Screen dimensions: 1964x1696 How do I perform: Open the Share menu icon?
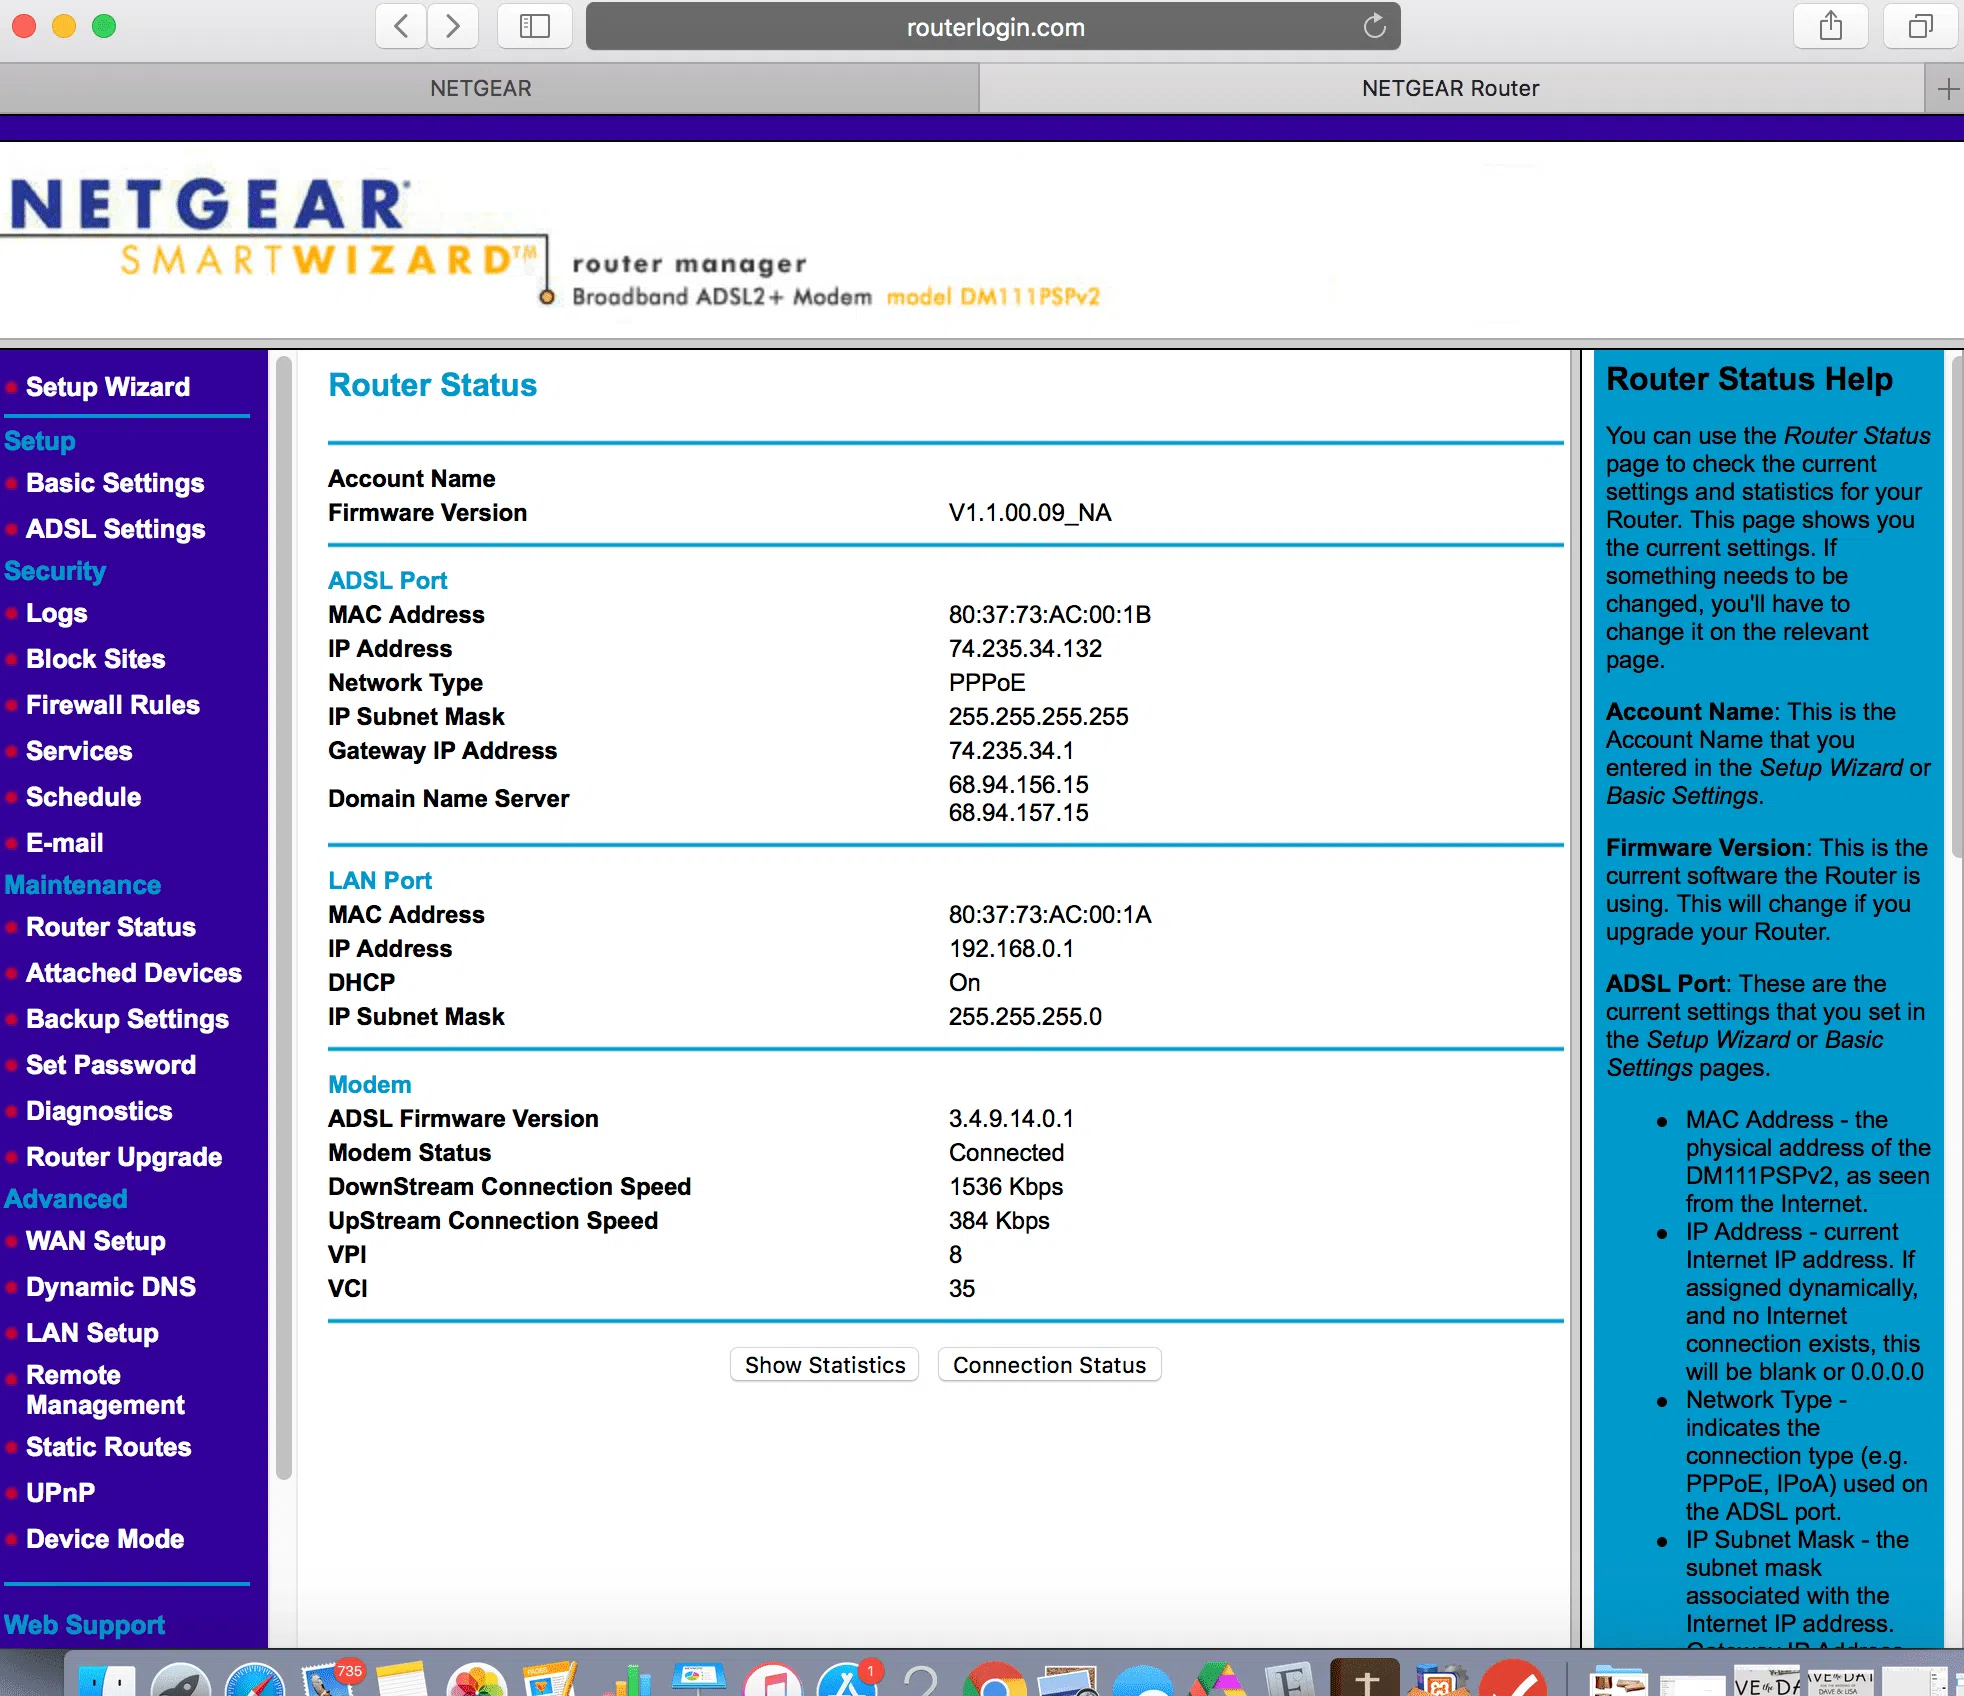click(1830, 26)
